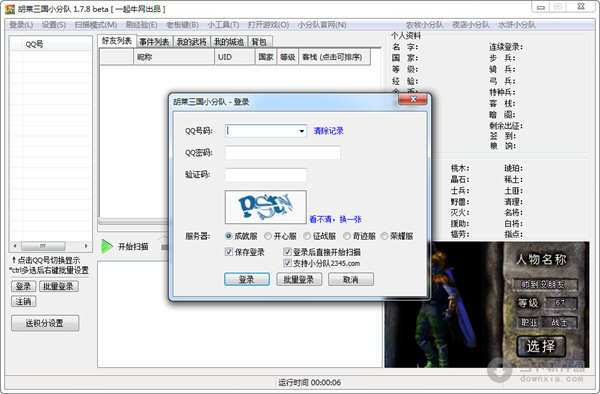Switch to the 我的城池 tab
The height and width of the screenshot is (394, 600).
[229, 42]
